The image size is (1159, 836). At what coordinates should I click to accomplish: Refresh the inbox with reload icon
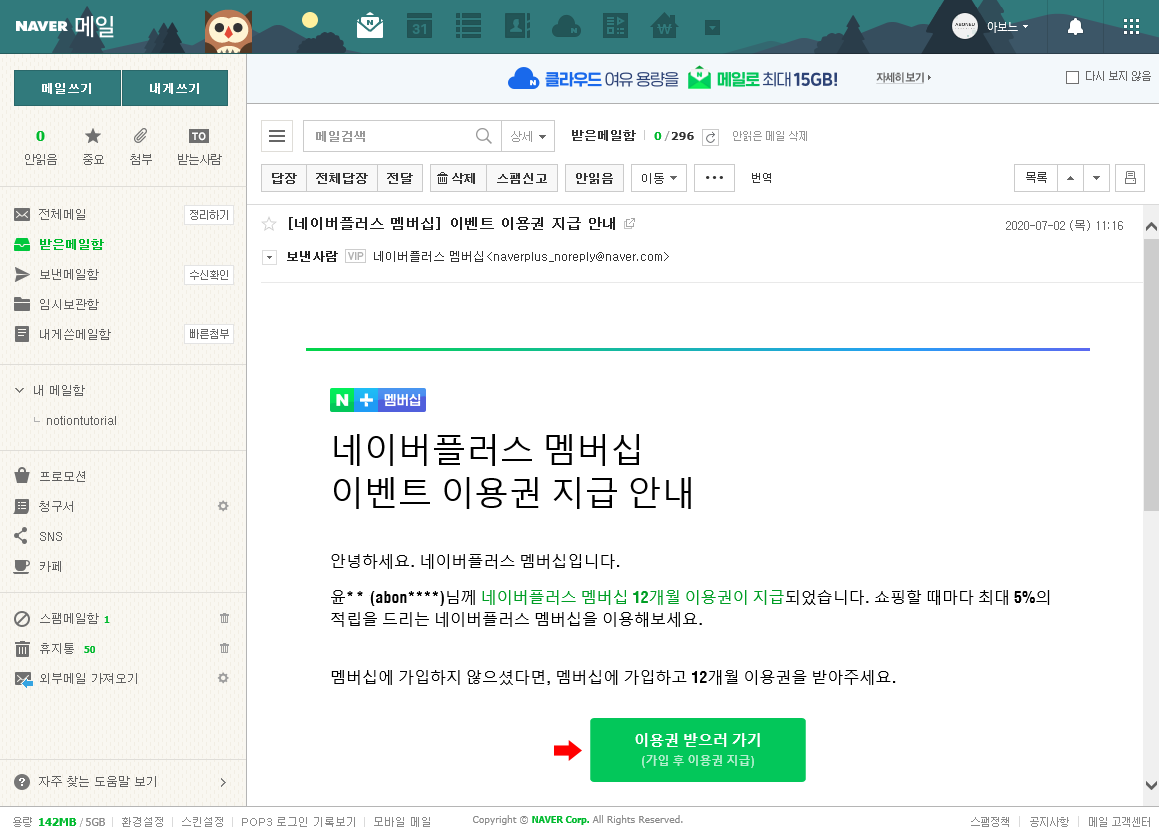pyautogui.click(x=710, y=137)
